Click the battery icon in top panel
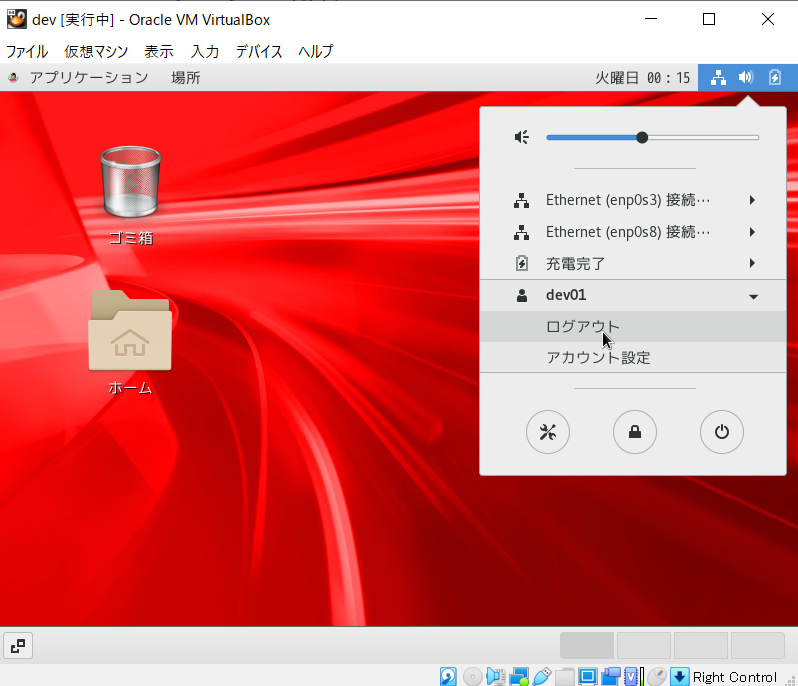Image resolution: width=798 pixels, height=686 pixels. [x=775, y=77]
